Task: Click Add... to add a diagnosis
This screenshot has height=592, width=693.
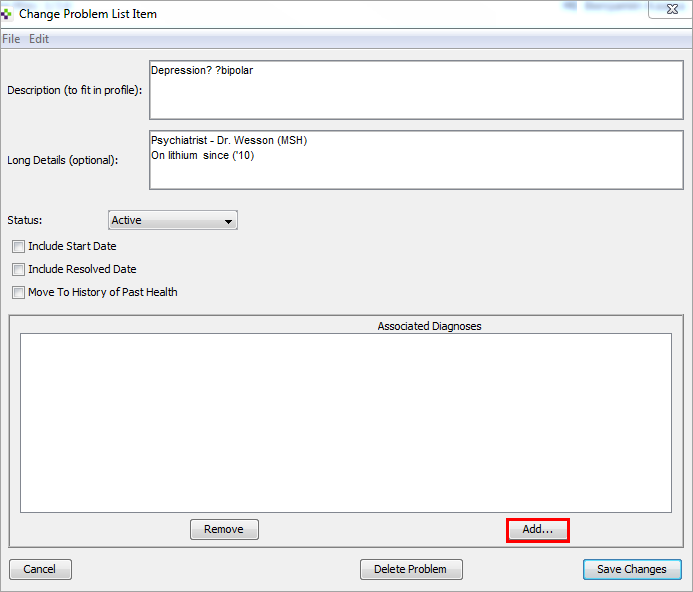Action: click(x=538, y=530)
